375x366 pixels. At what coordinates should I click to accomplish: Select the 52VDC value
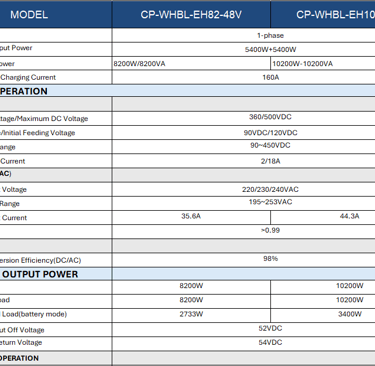click(x=270, y=328)
